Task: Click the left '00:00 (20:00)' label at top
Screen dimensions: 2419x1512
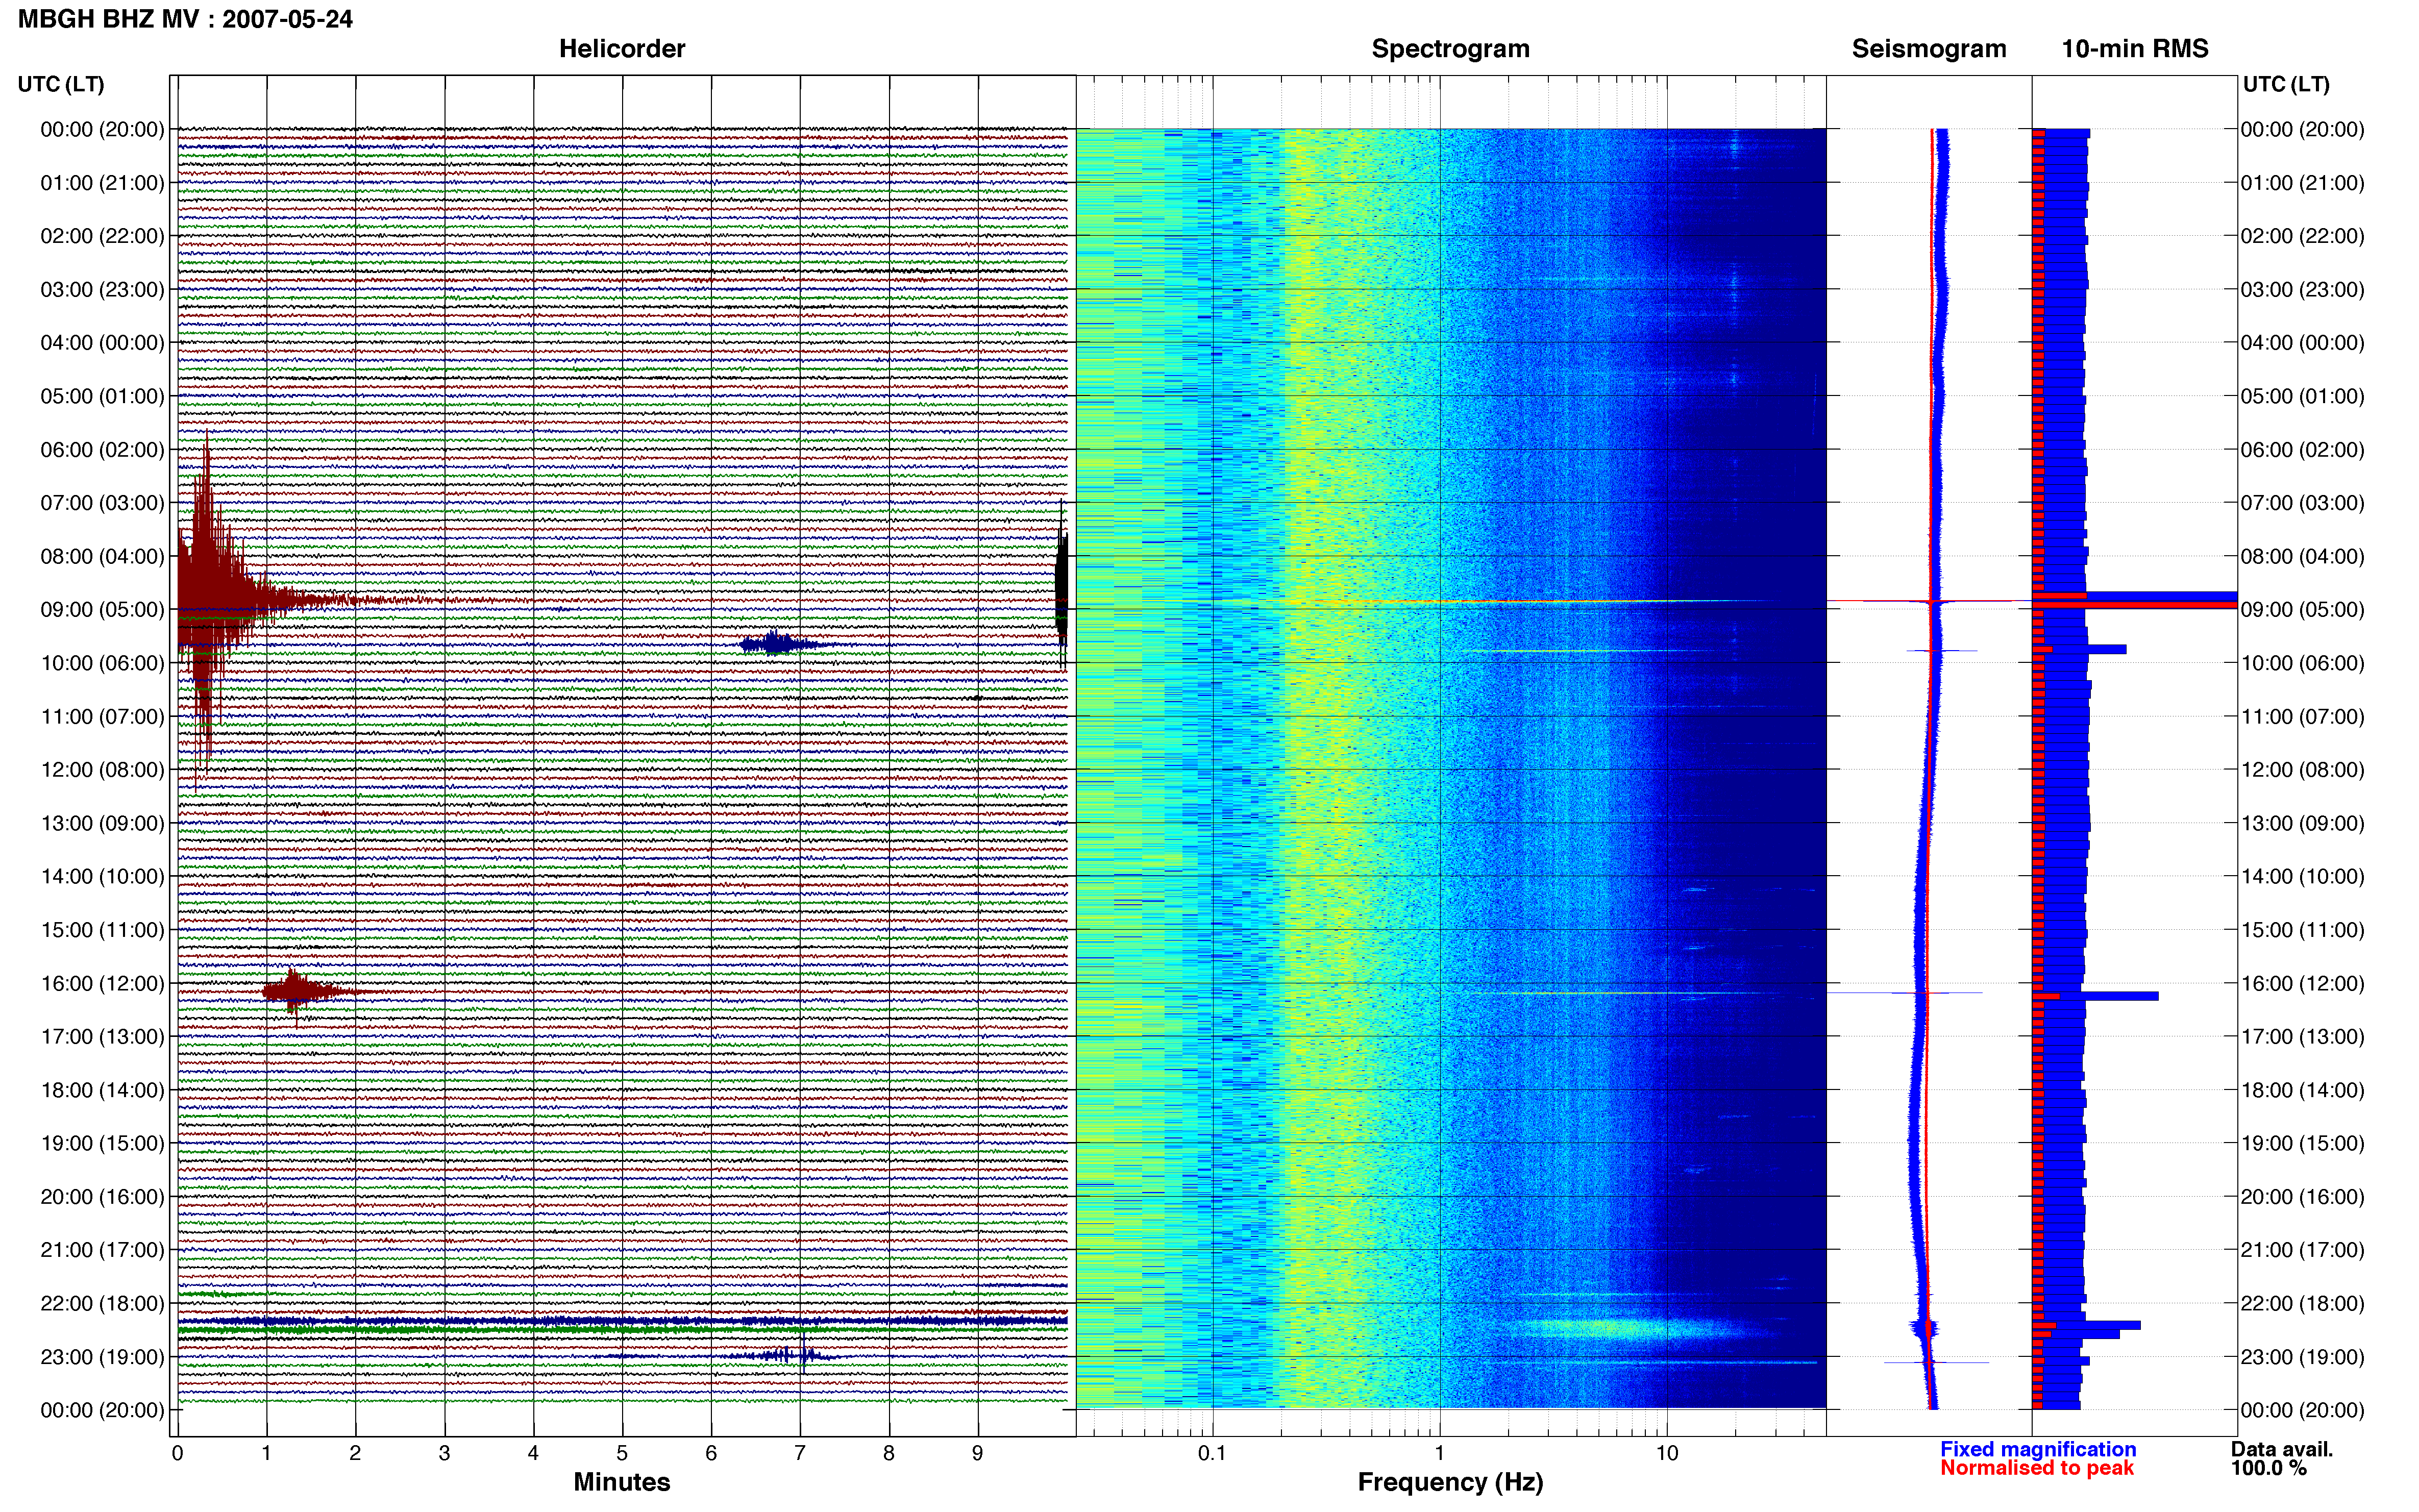Action: coord(102,129)
